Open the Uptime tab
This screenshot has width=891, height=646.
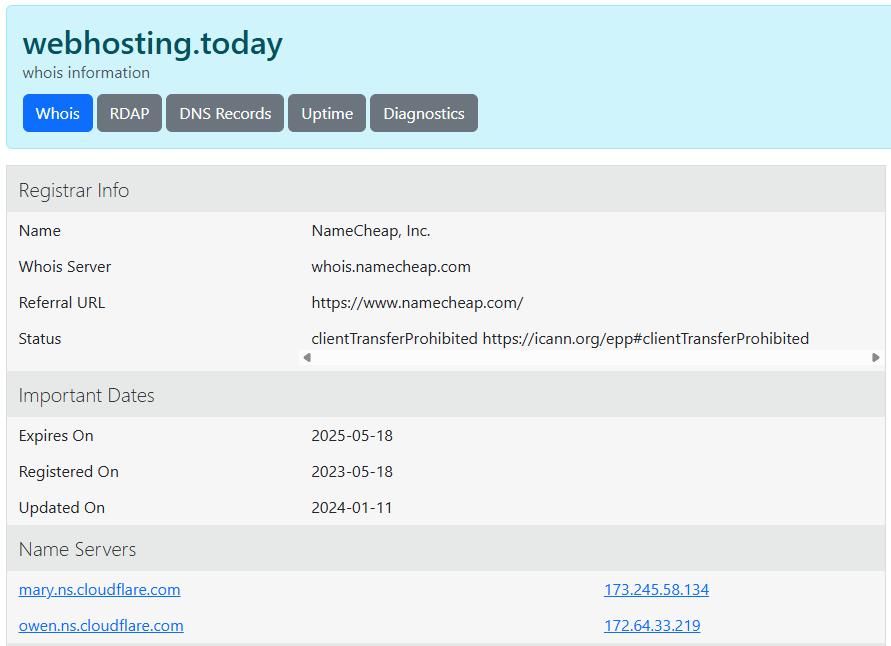(327, 113)
